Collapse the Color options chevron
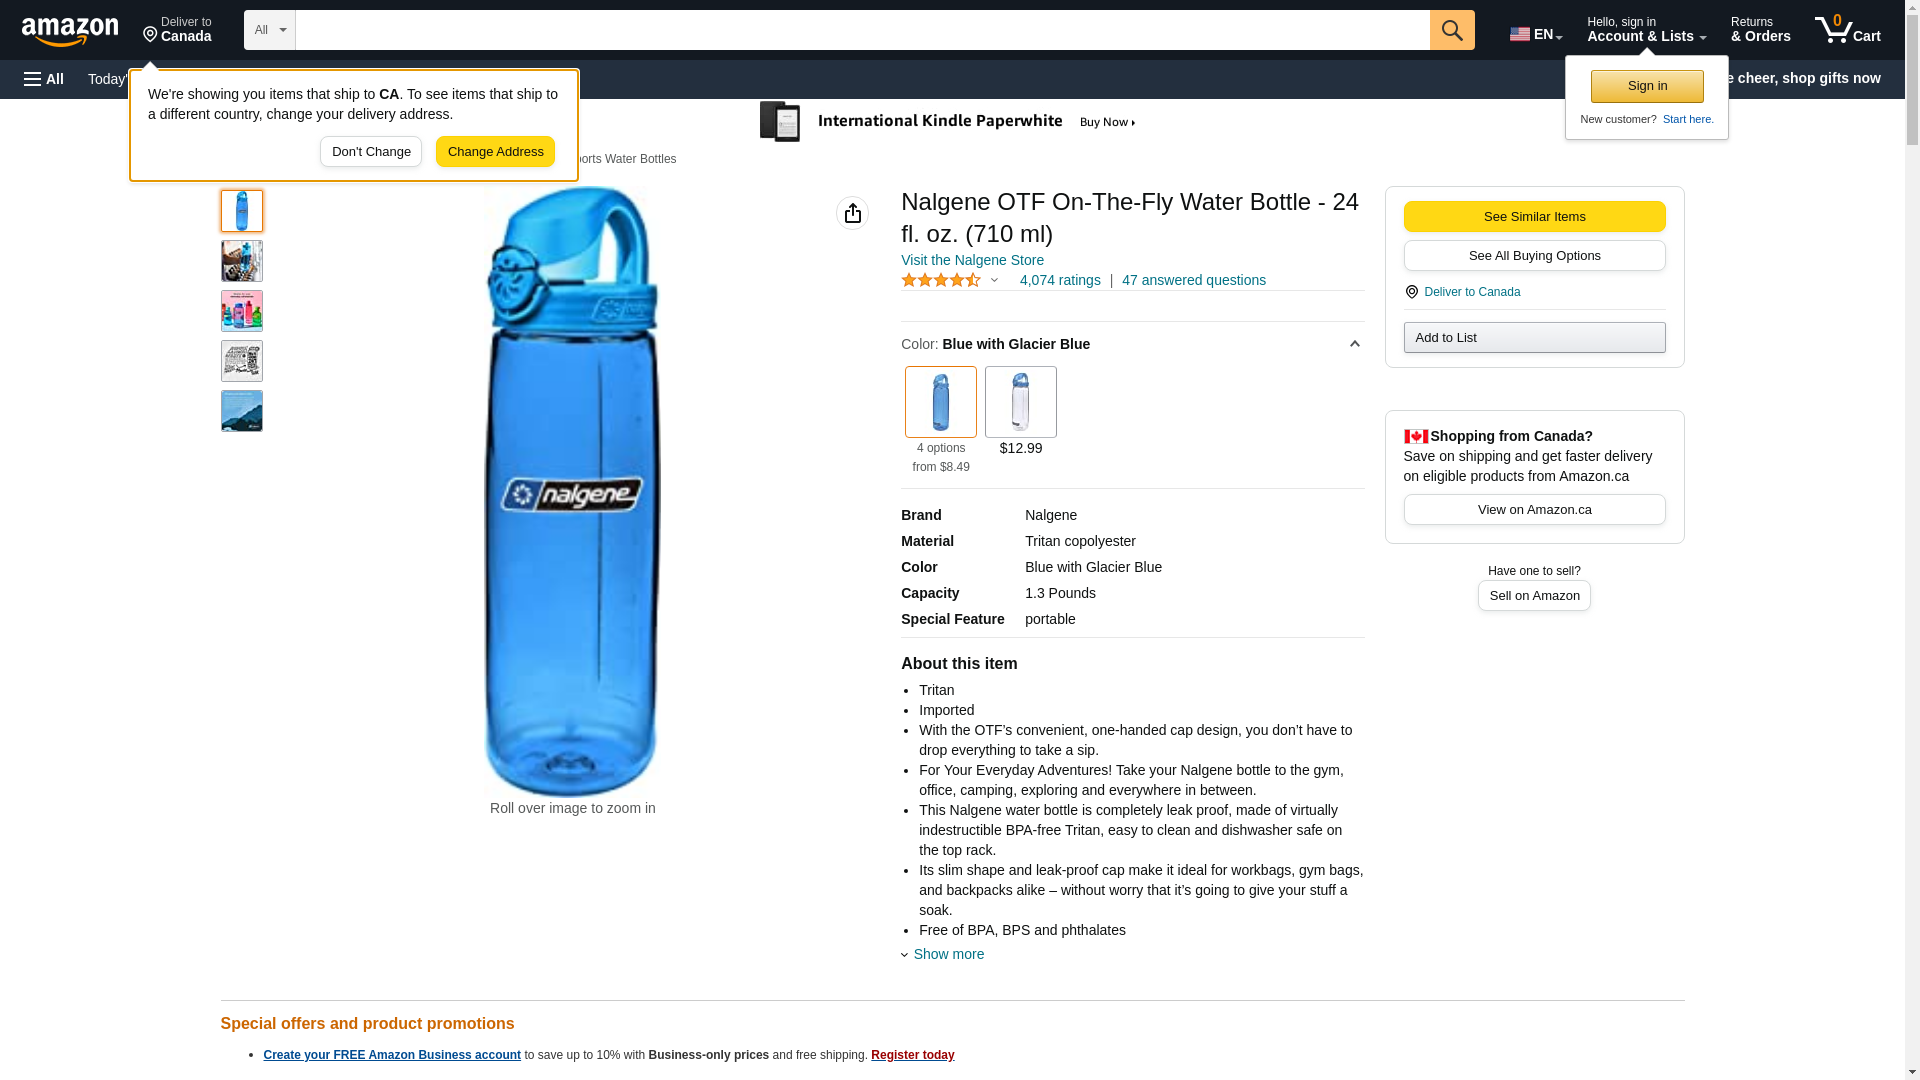This screenshot has height=1080, width=1920. 1354,344
